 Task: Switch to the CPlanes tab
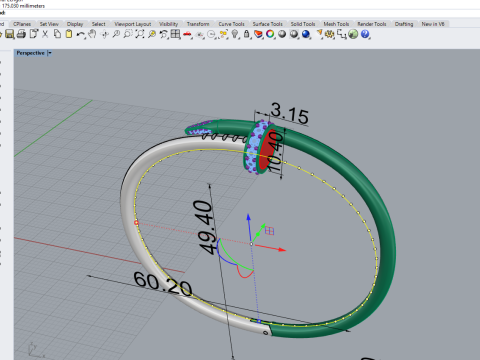22,24
